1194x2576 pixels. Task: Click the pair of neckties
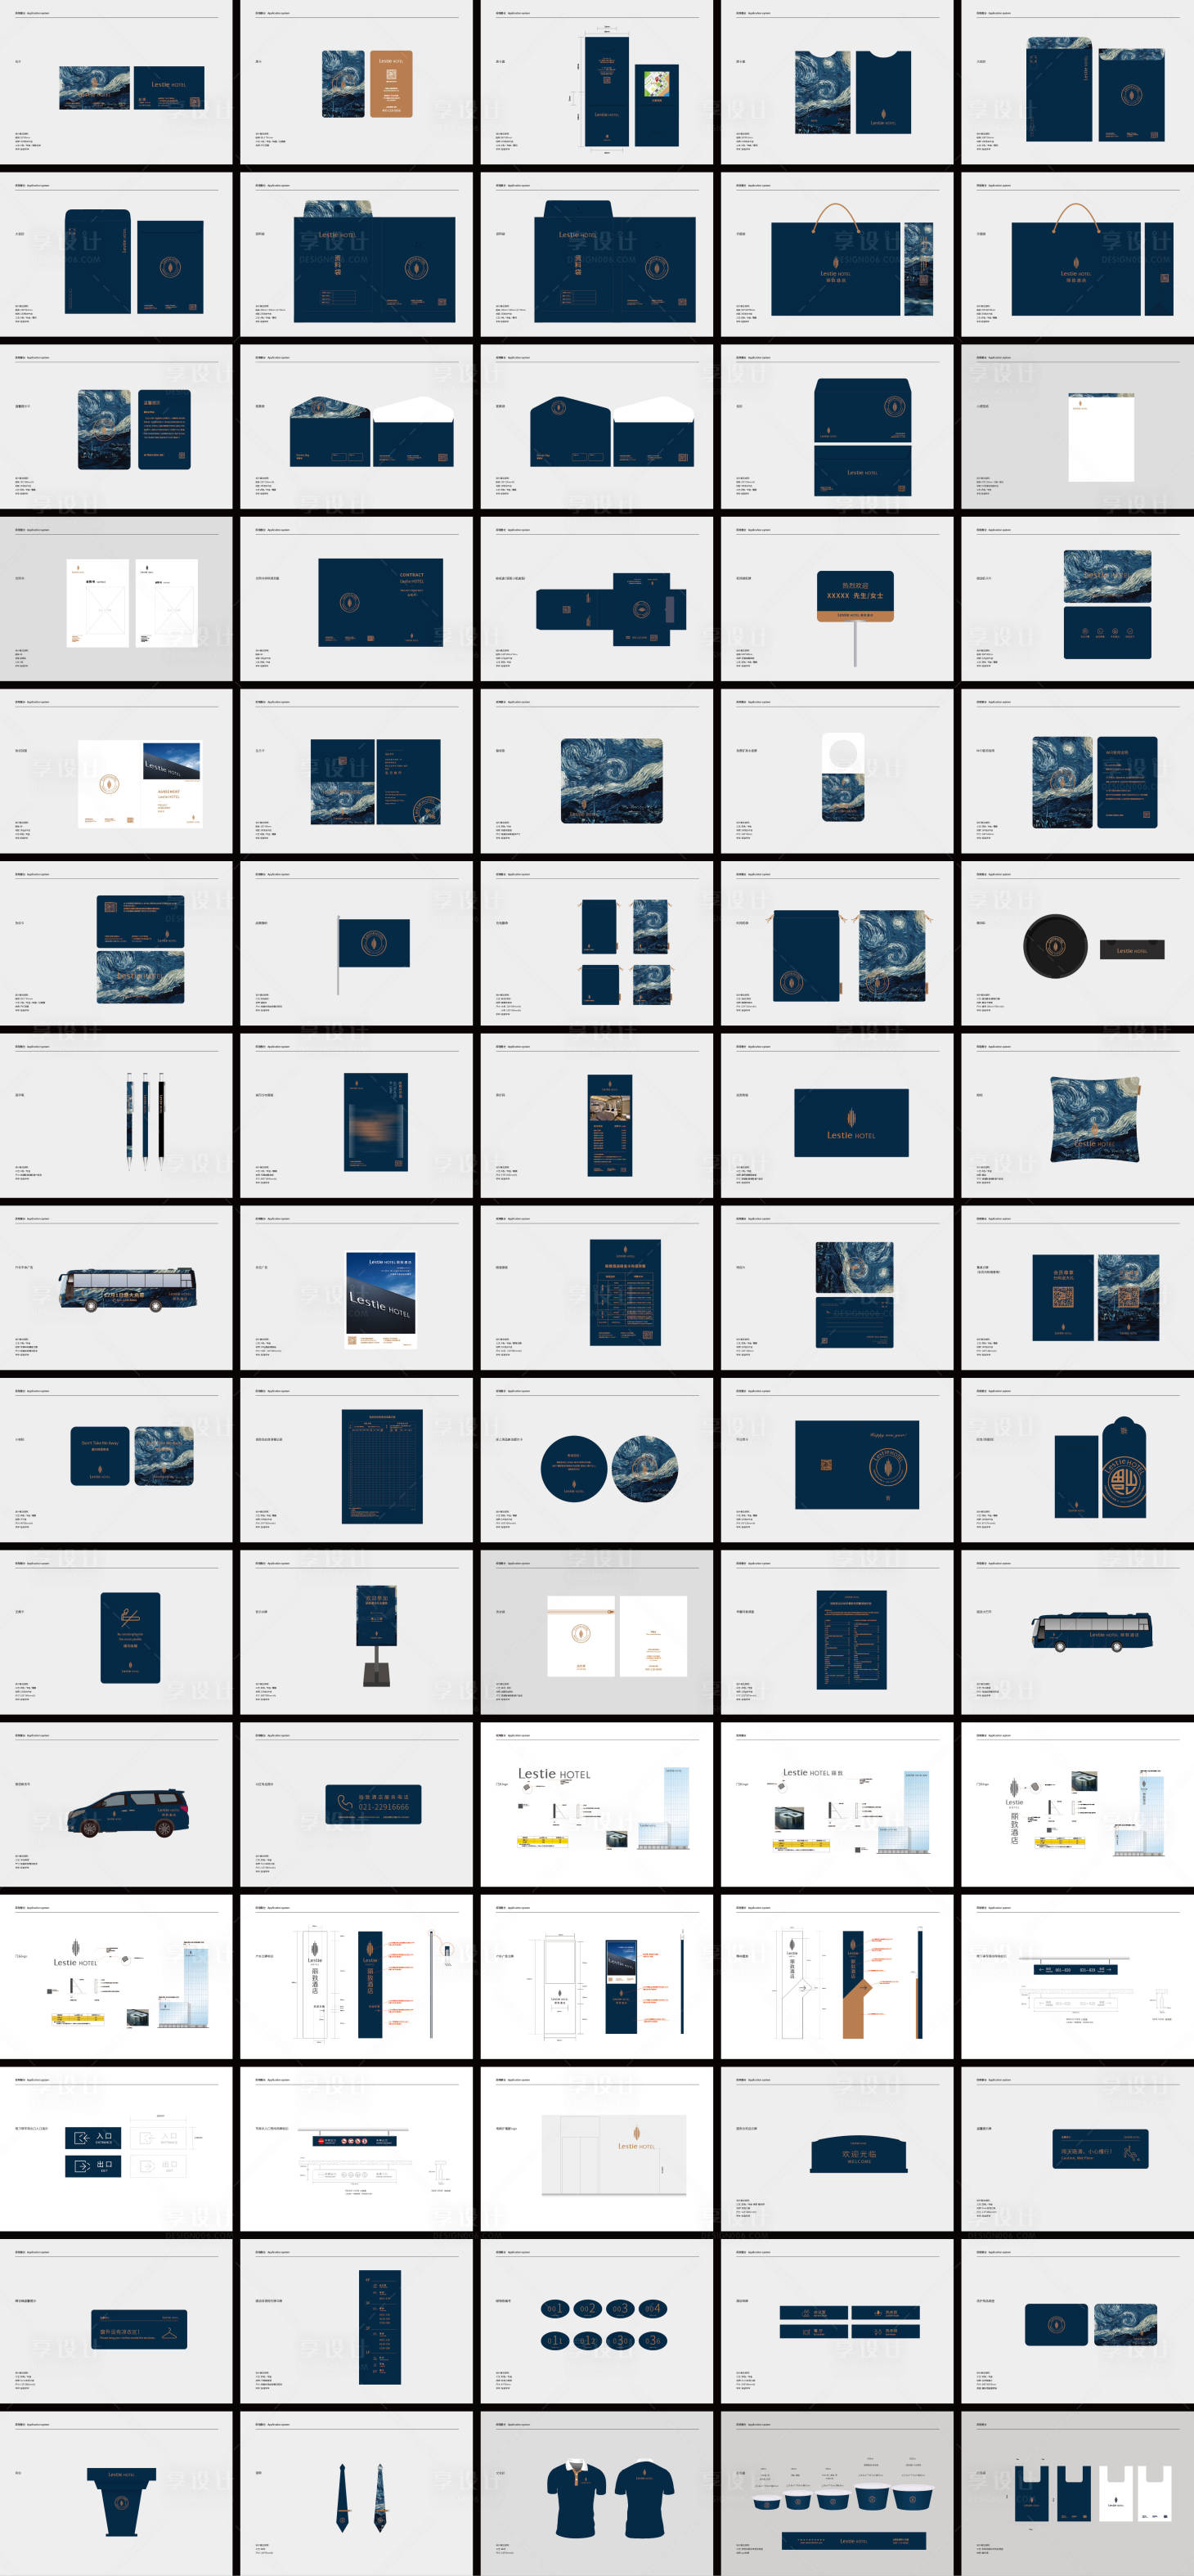tap(360, 2497)
